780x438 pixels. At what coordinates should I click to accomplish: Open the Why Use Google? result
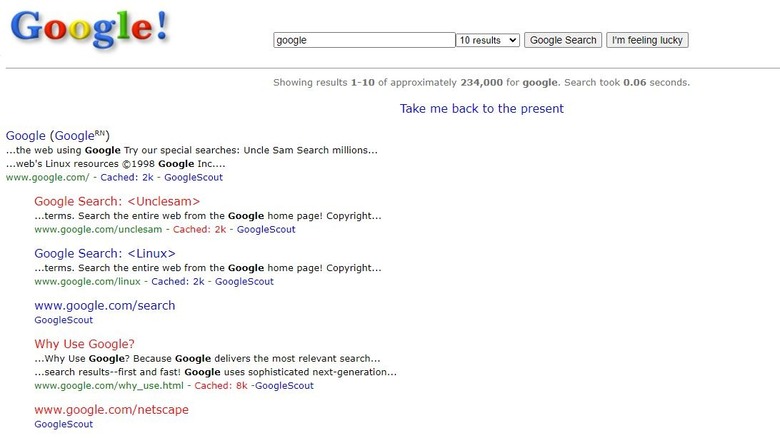84,344
